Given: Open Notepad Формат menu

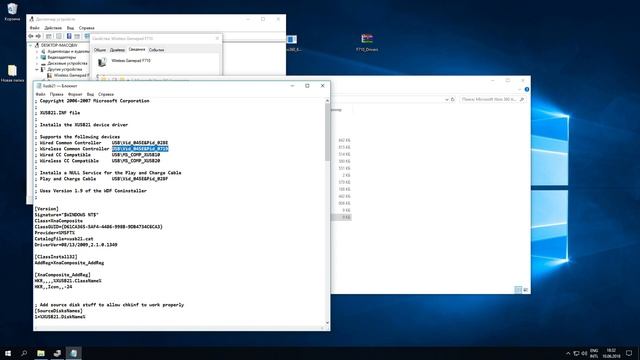Looking at the screenshot, I should point(75,94).
